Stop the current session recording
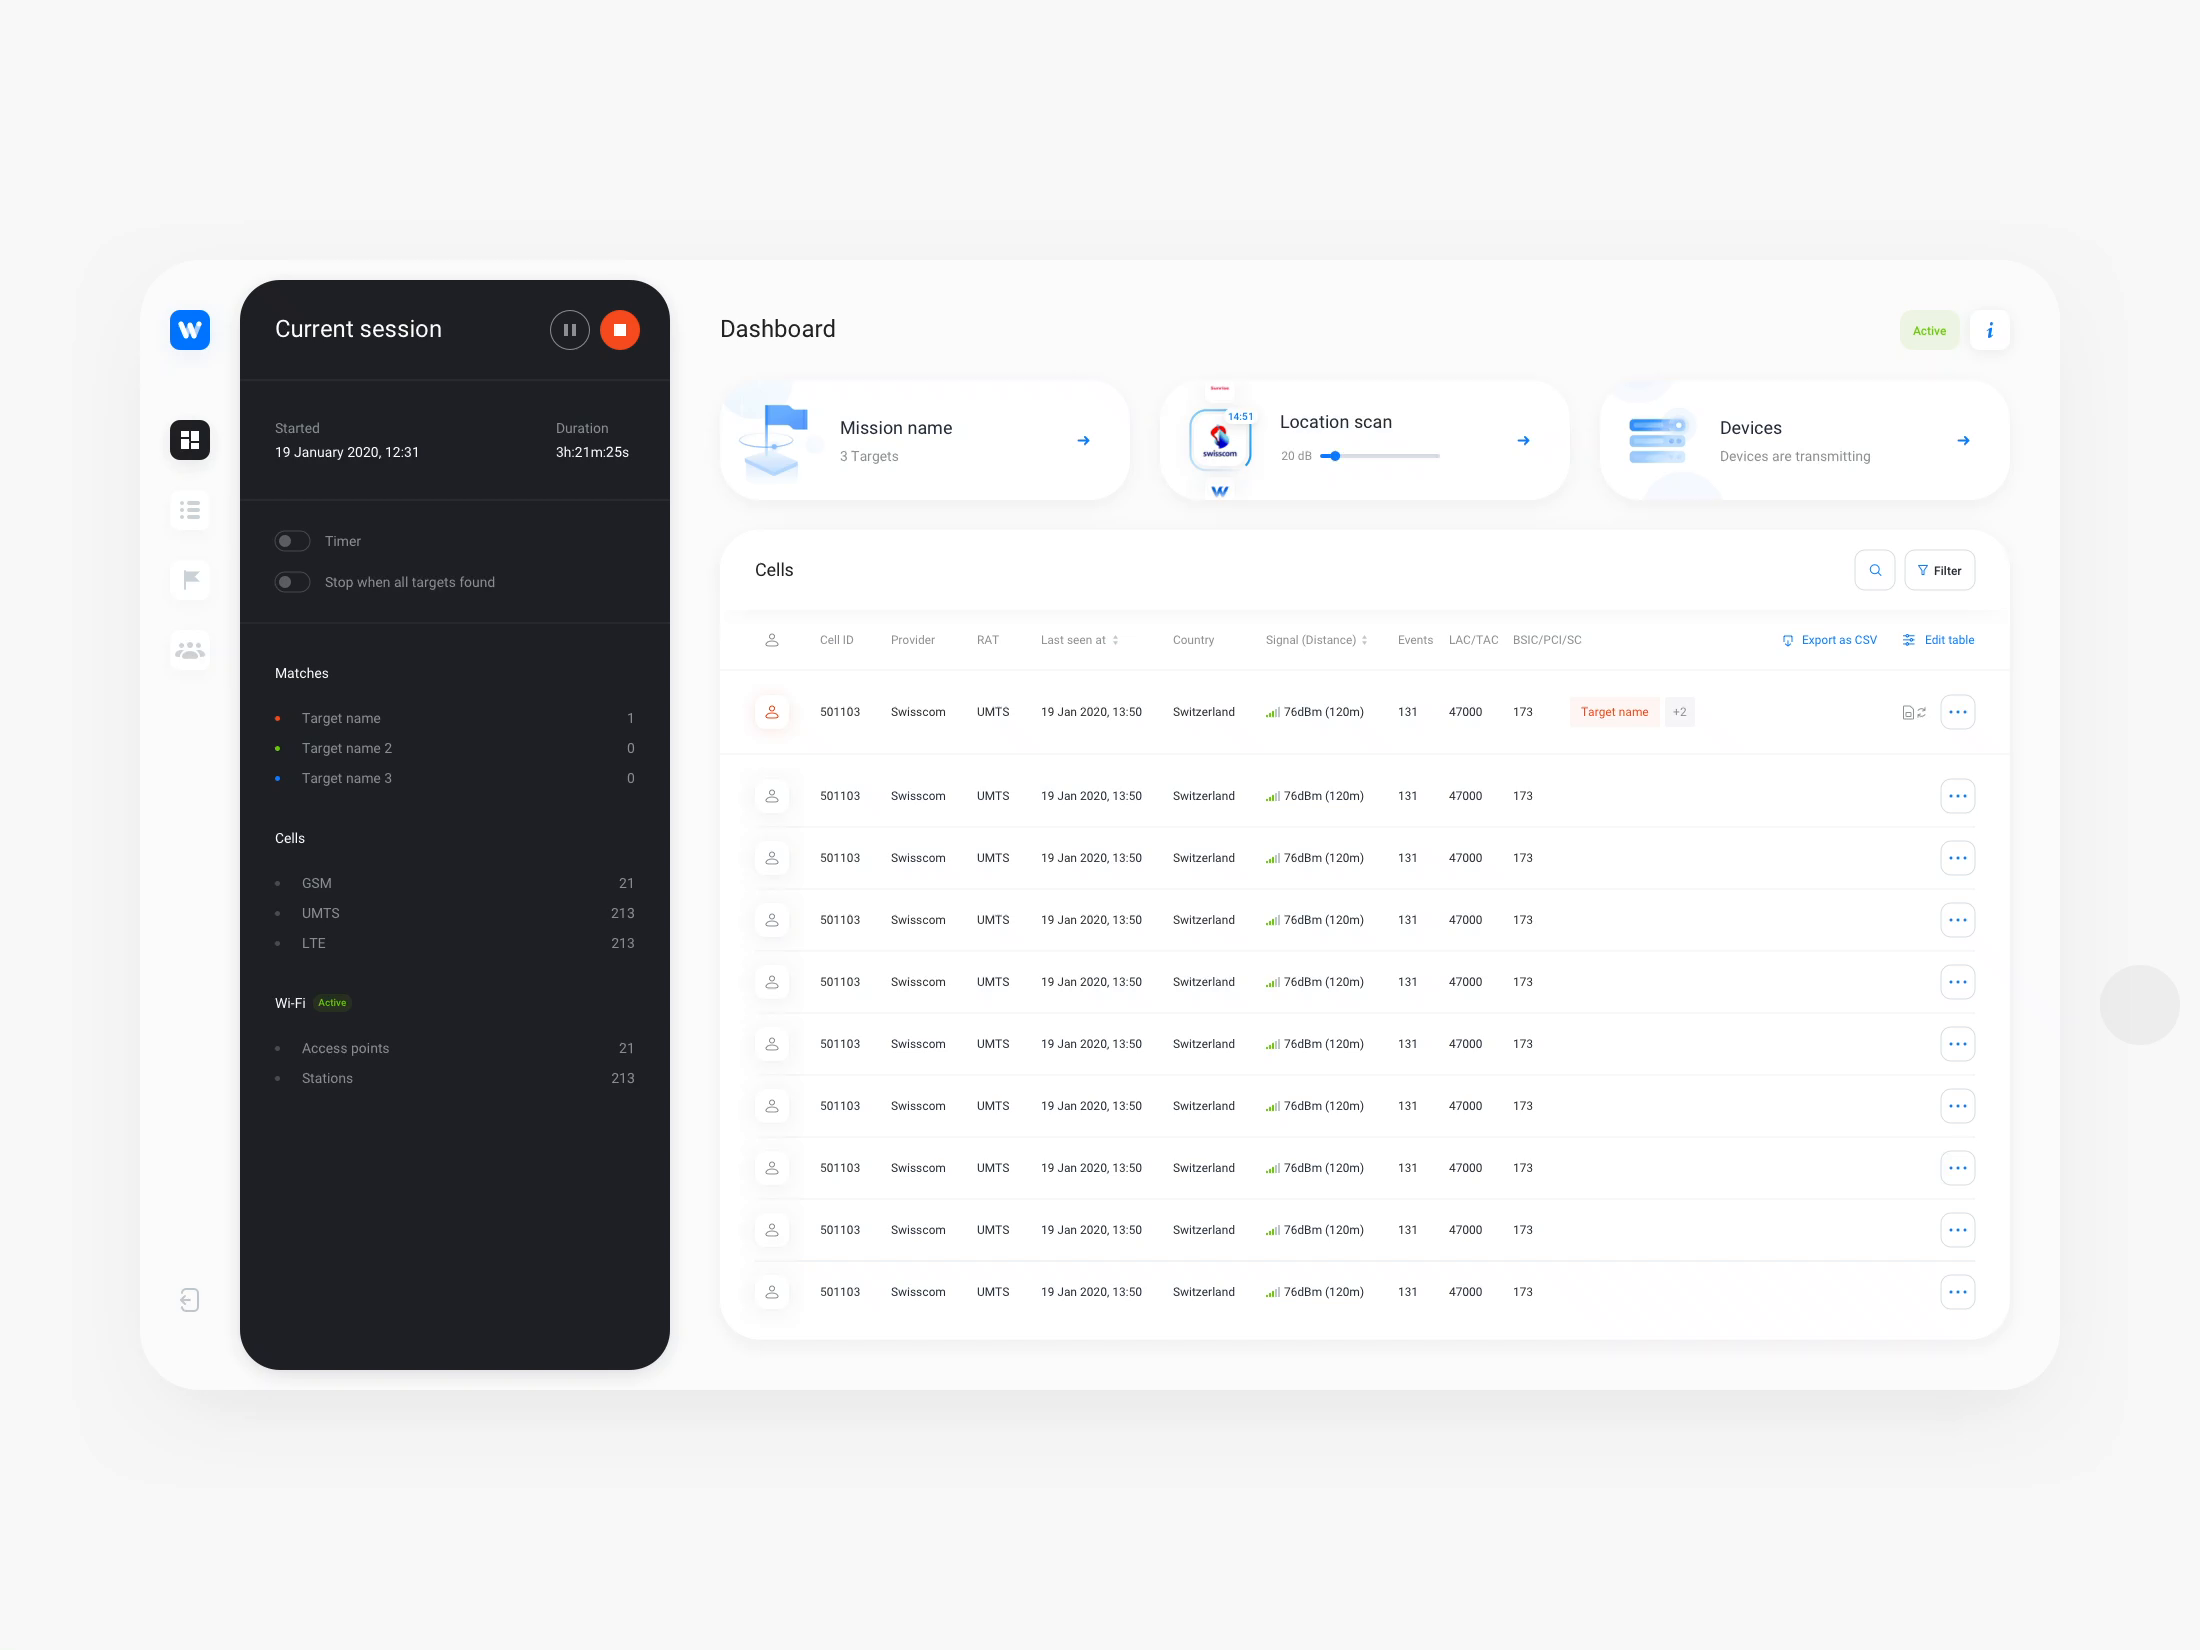 click(620, 330)
